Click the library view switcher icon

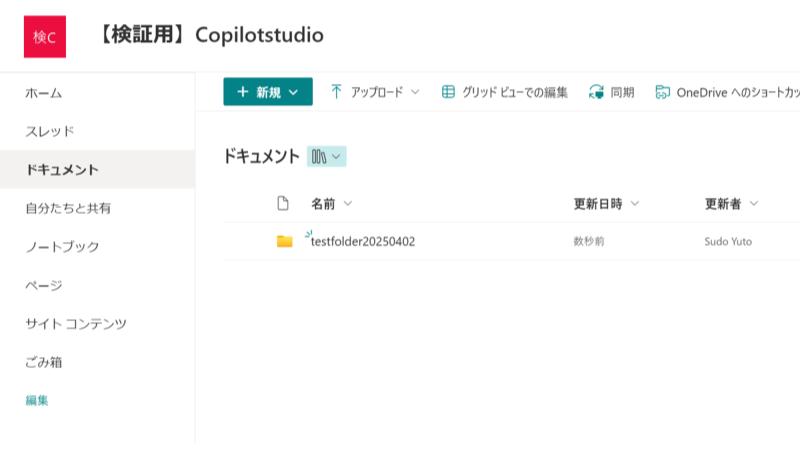click(326, 156)
